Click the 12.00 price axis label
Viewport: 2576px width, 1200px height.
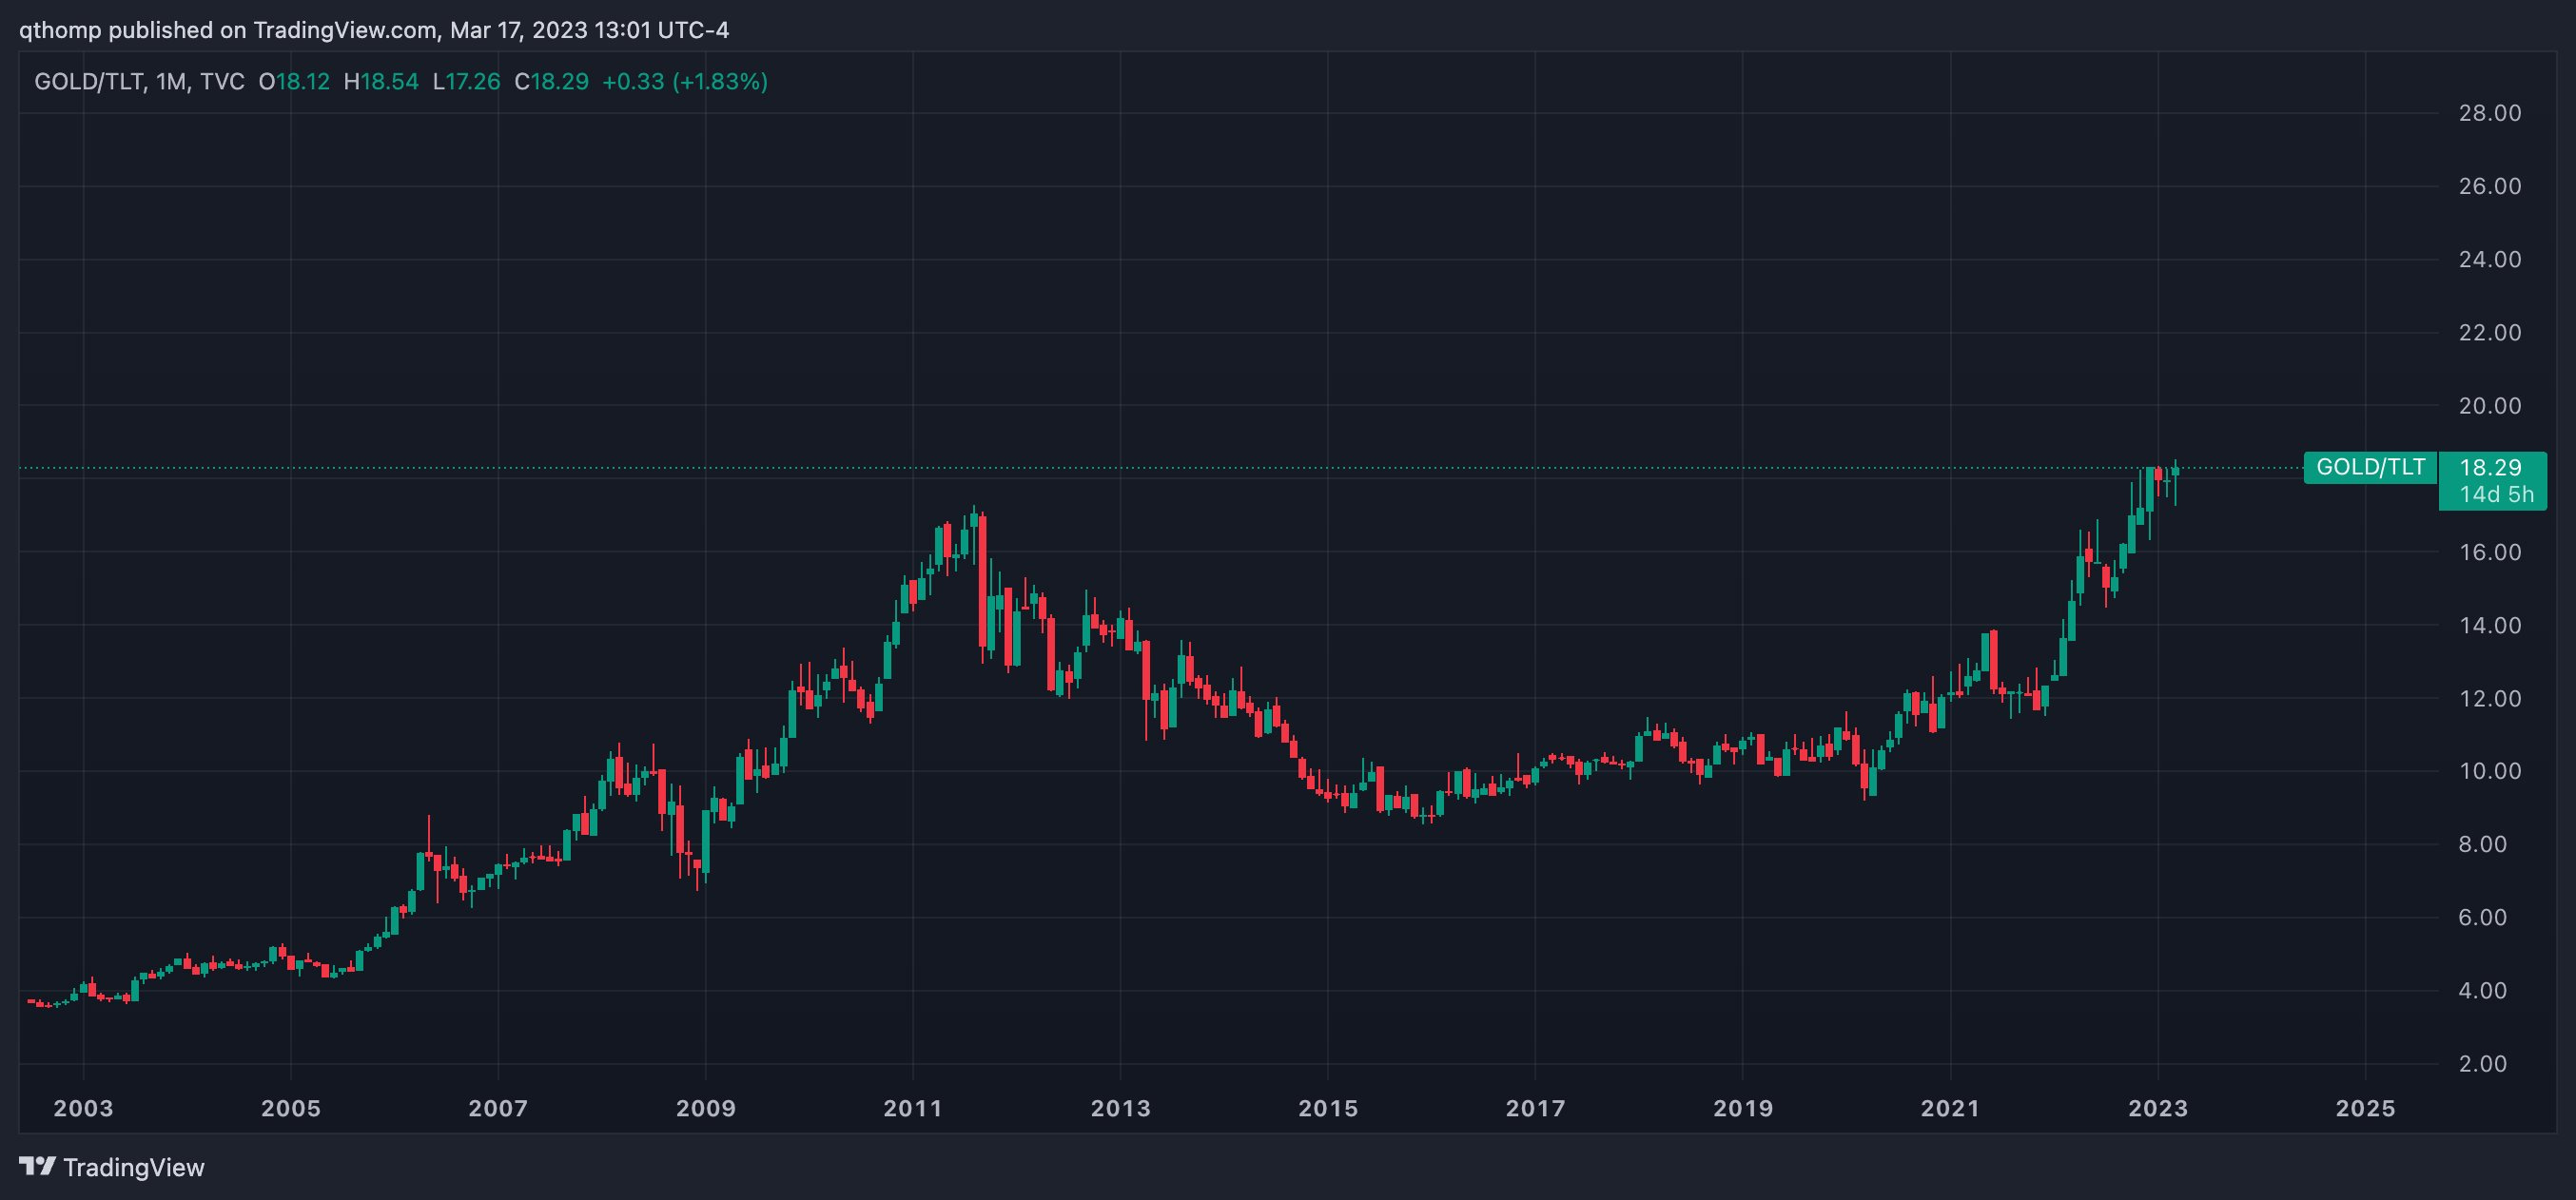[2490, 698]
